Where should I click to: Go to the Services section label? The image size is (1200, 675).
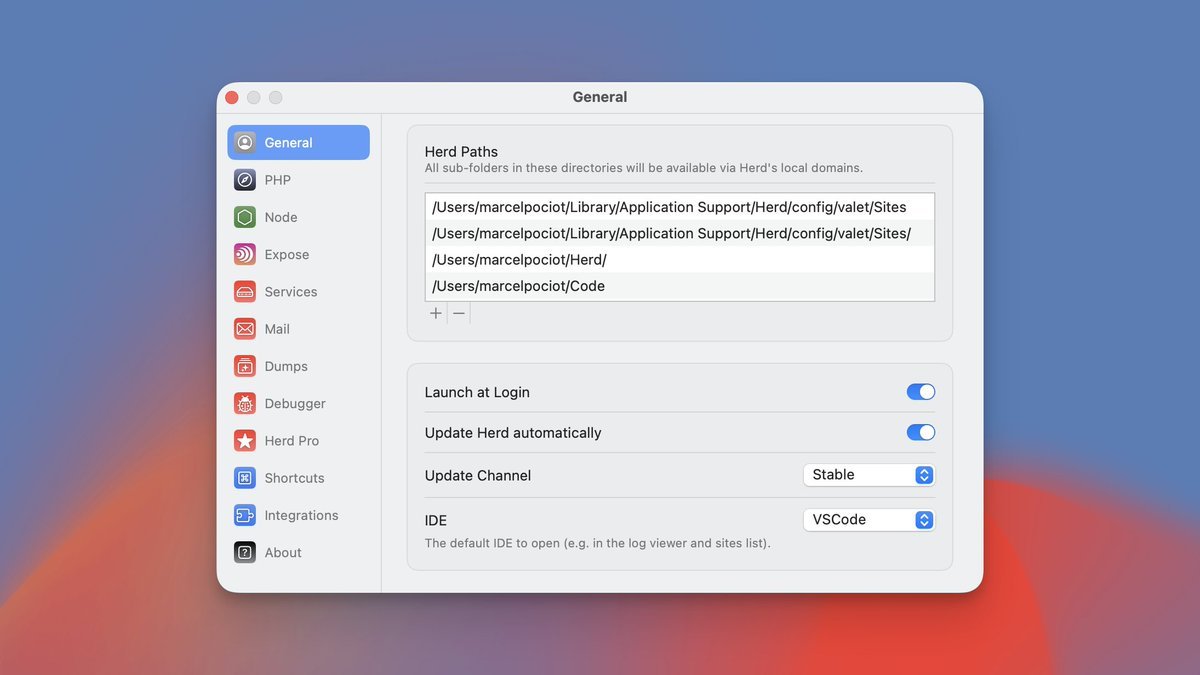pyautogui.click(x=291, y=292)
